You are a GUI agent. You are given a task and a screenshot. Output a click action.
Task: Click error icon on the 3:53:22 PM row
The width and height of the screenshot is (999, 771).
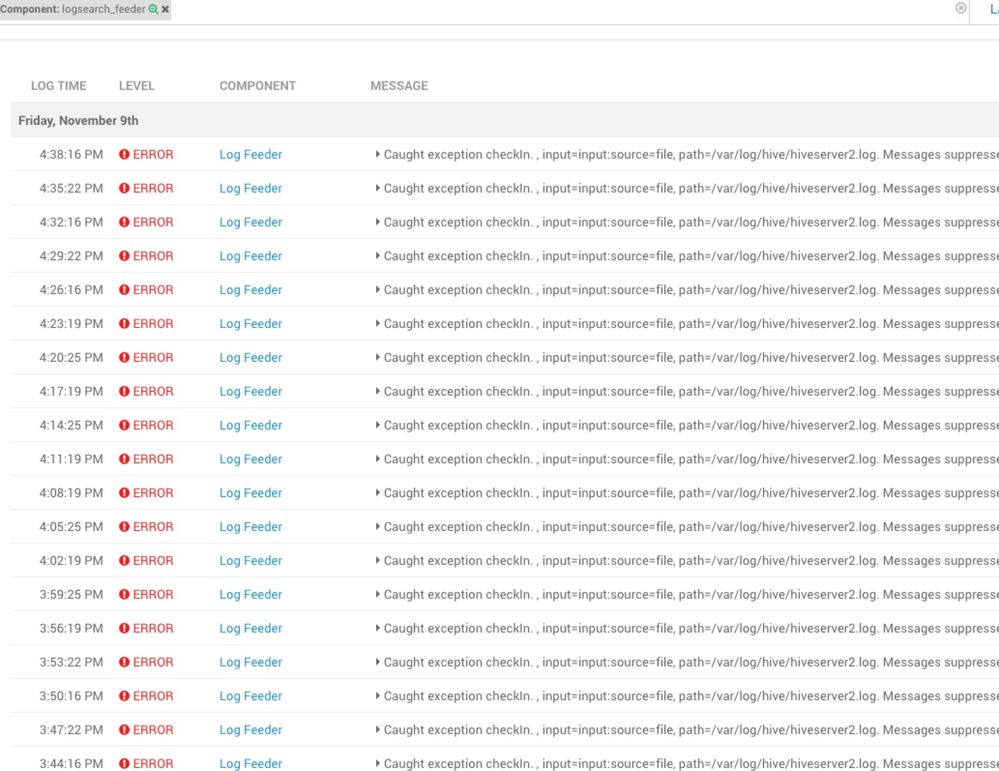pos(124,661)
